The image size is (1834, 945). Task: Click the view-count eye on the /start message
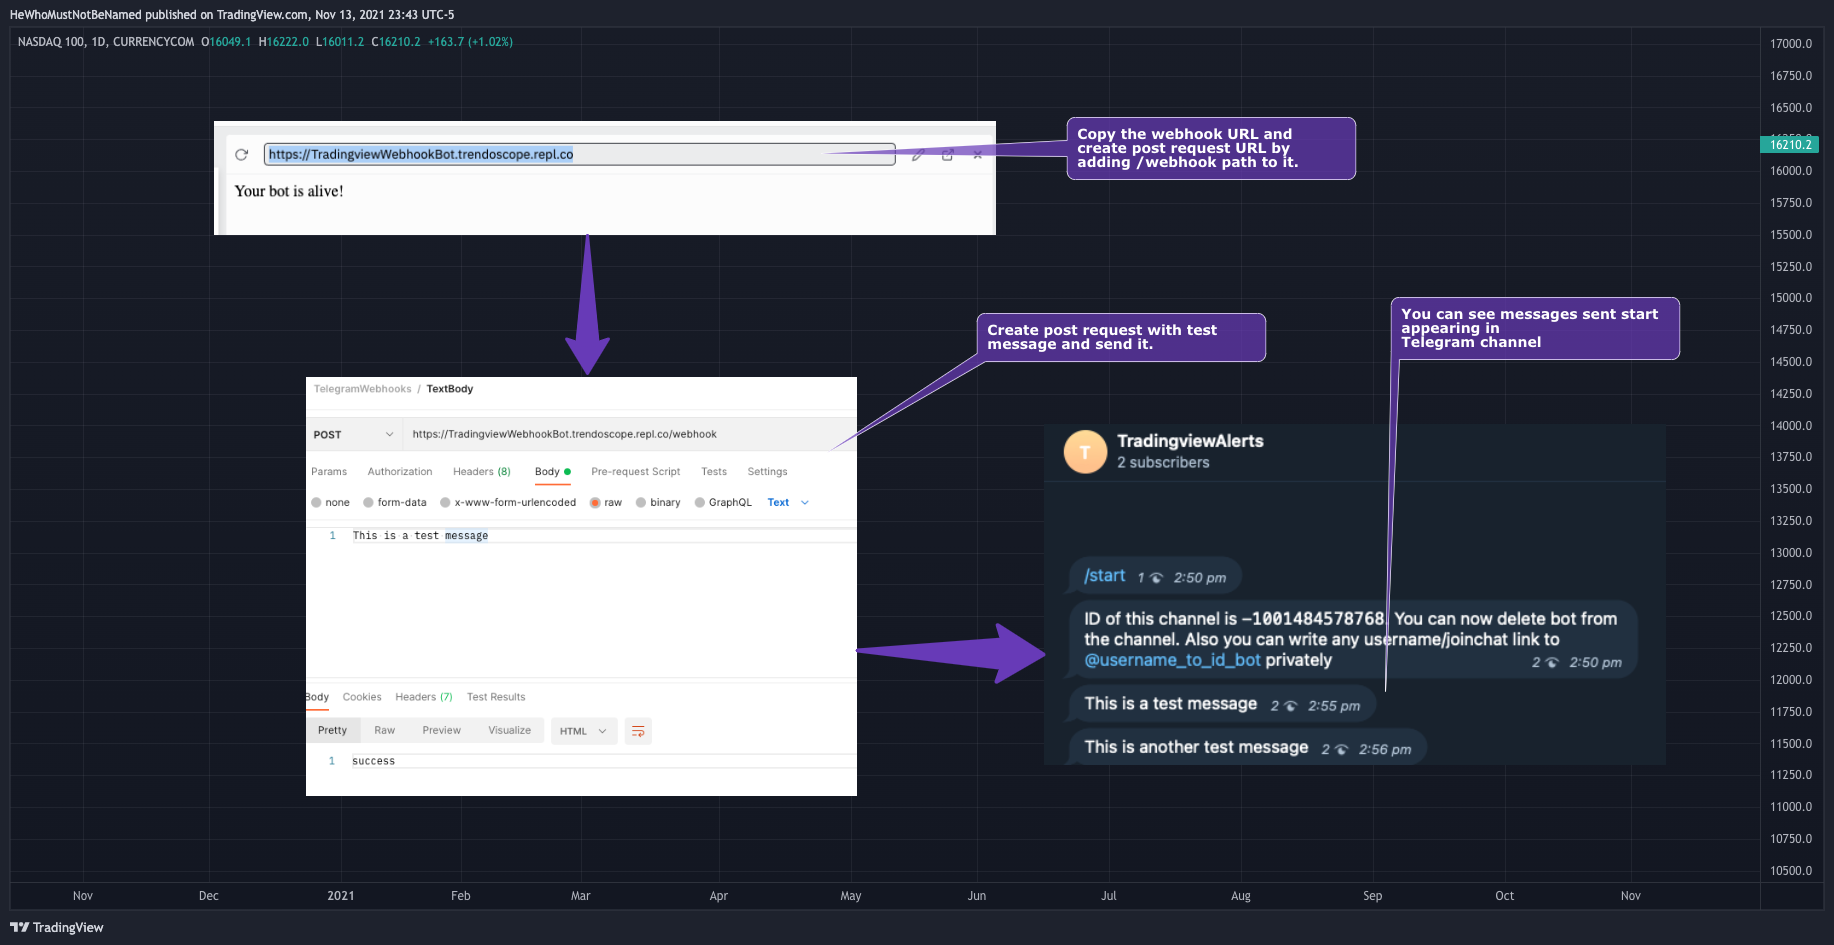coord(1156,578)
